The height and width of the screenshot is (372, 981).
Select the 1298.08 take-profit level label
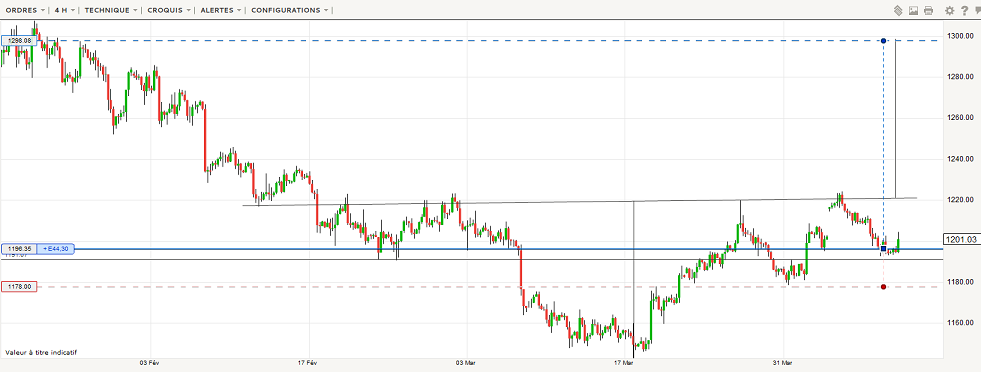point(20,40)
